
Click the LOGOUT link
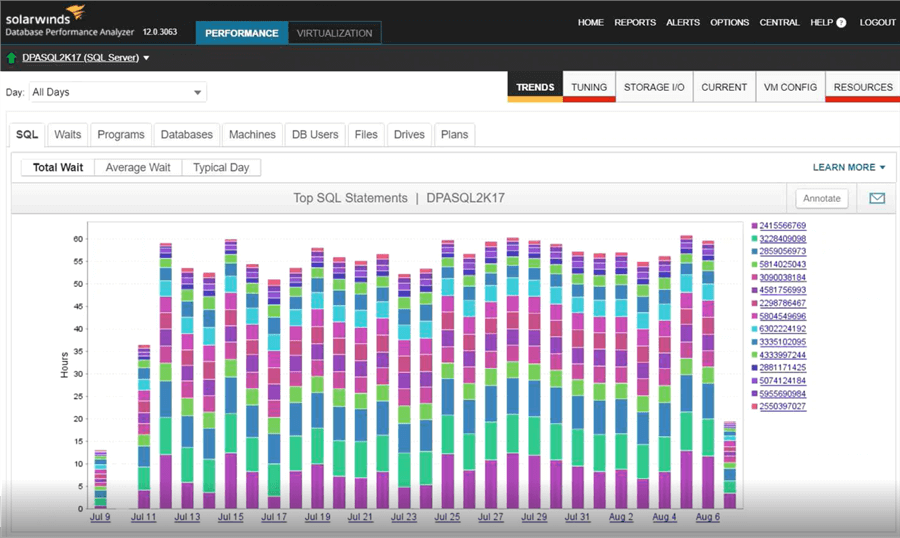pyautogui.click(x=877, y=22)
